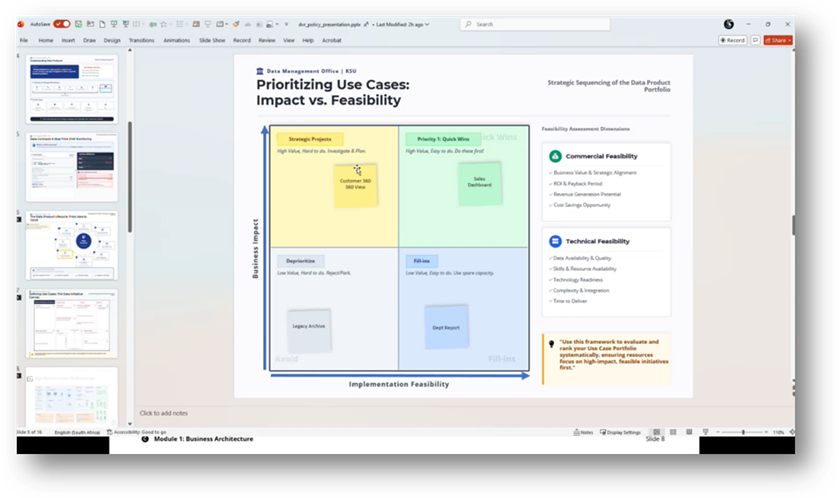Open the Help tab
This screenshot has width=839, height=498.
tap(308, 40)
